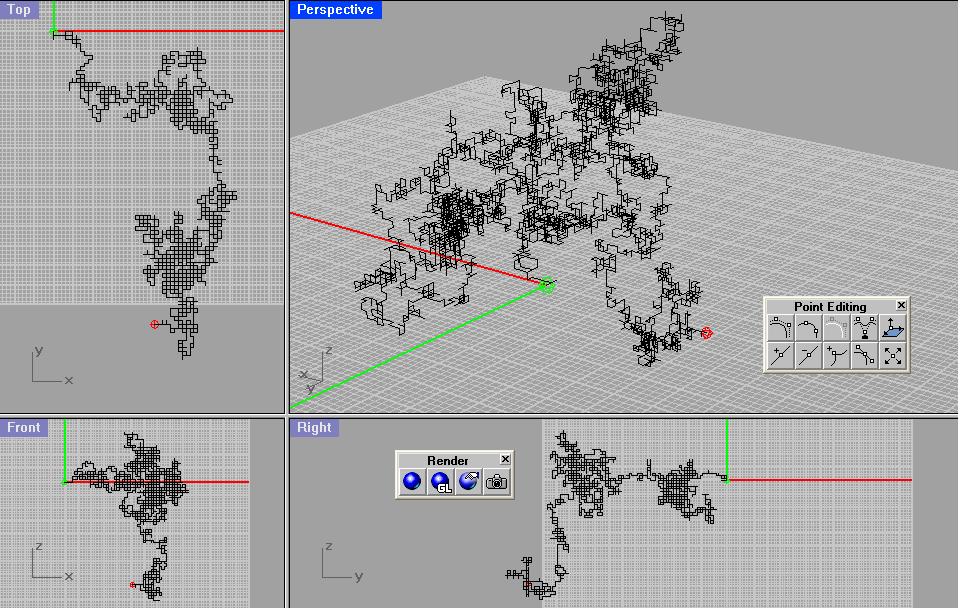Click the Right viewport title label
This screenshot has width=958, height=608.
point(314,427)
